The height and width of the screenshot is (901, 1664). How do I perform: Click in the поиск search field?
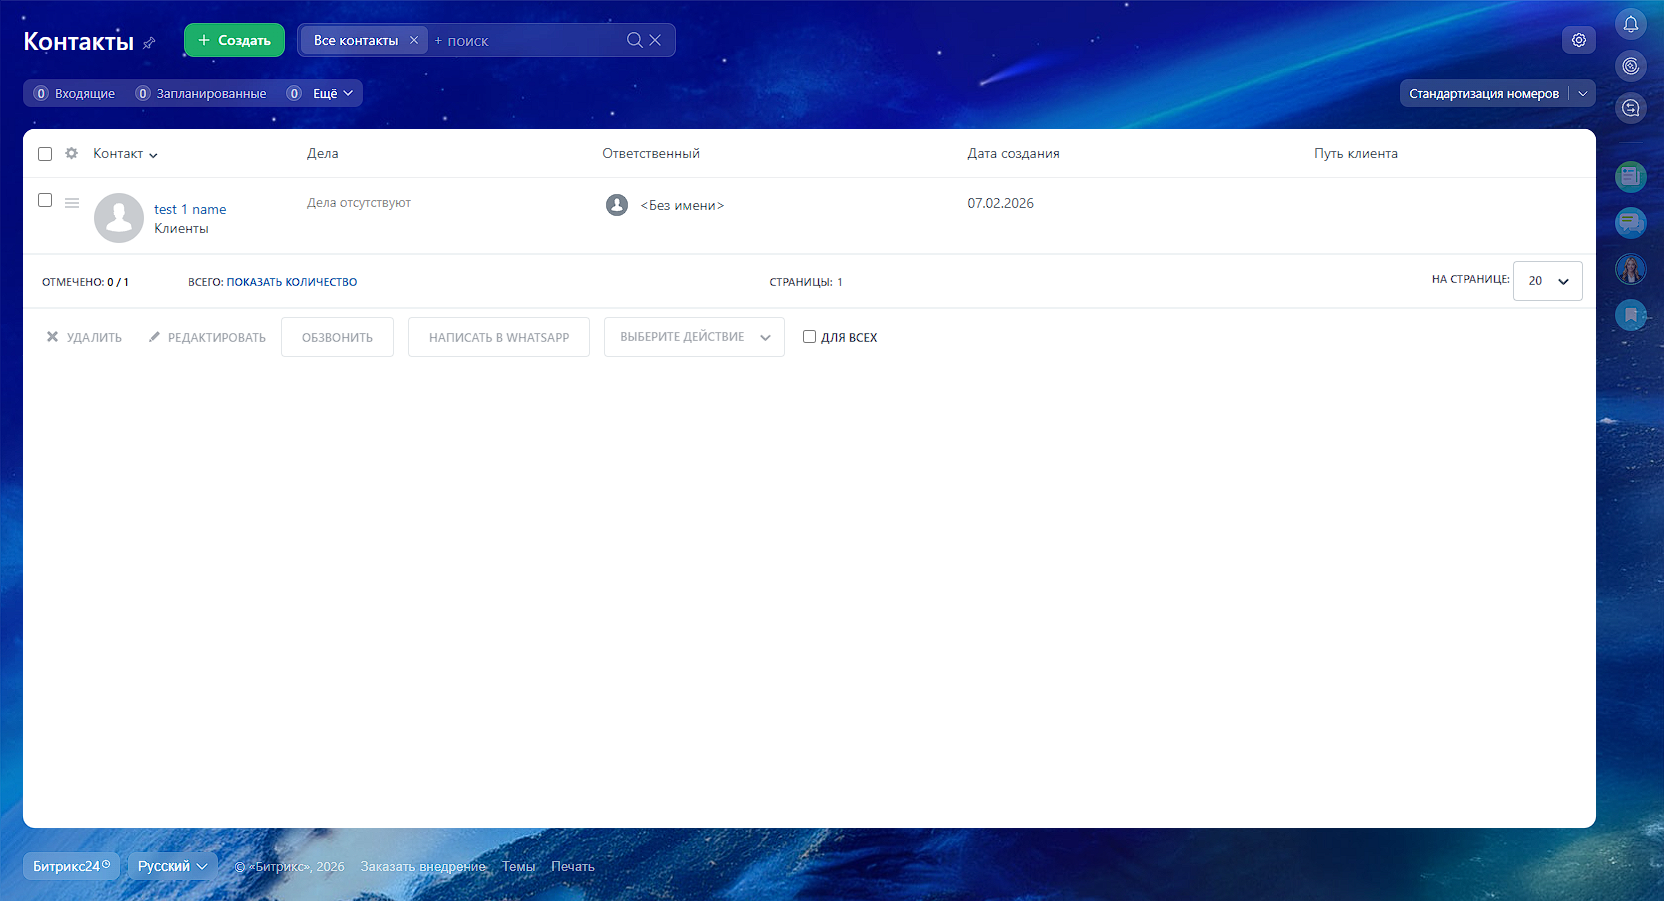(x=525, y=41)
